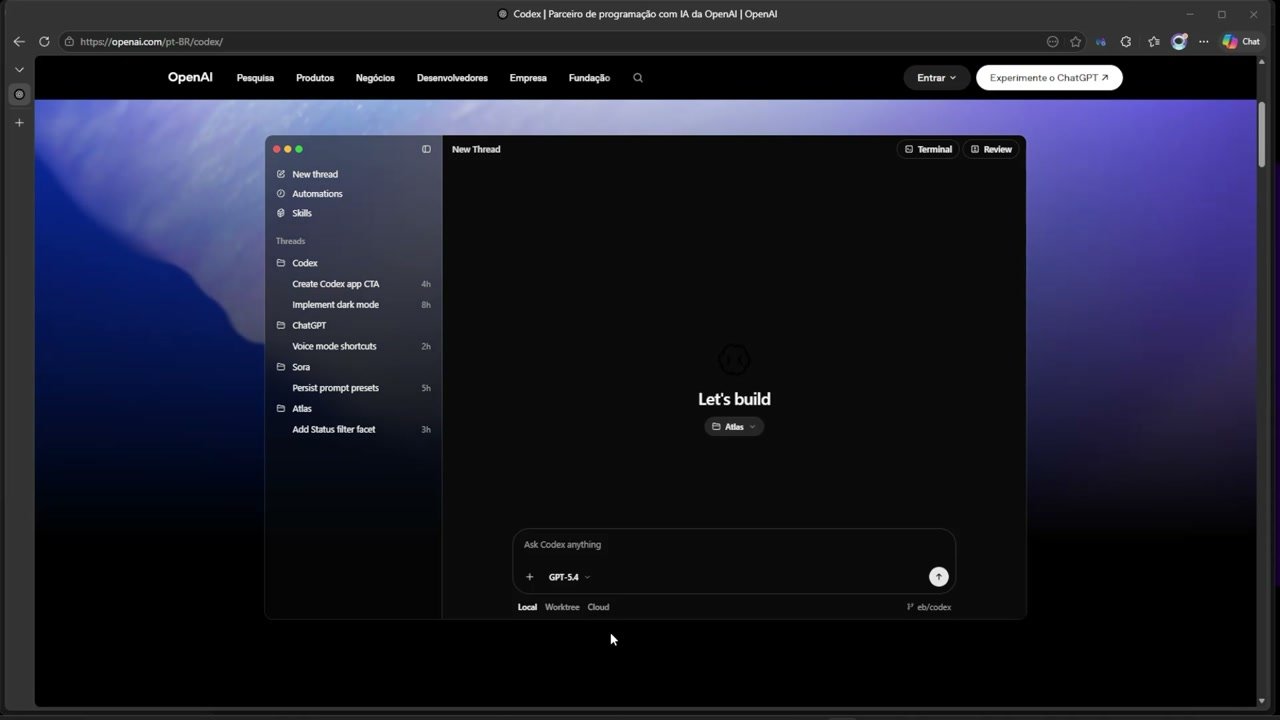Open the Fundação menu
Screen dimensions: 1280x720
589,78
